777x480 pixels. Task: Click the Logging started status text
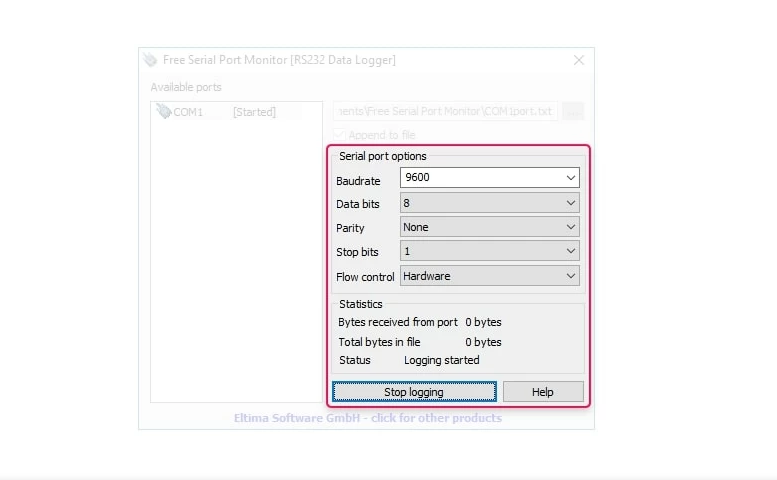[442, 360]
